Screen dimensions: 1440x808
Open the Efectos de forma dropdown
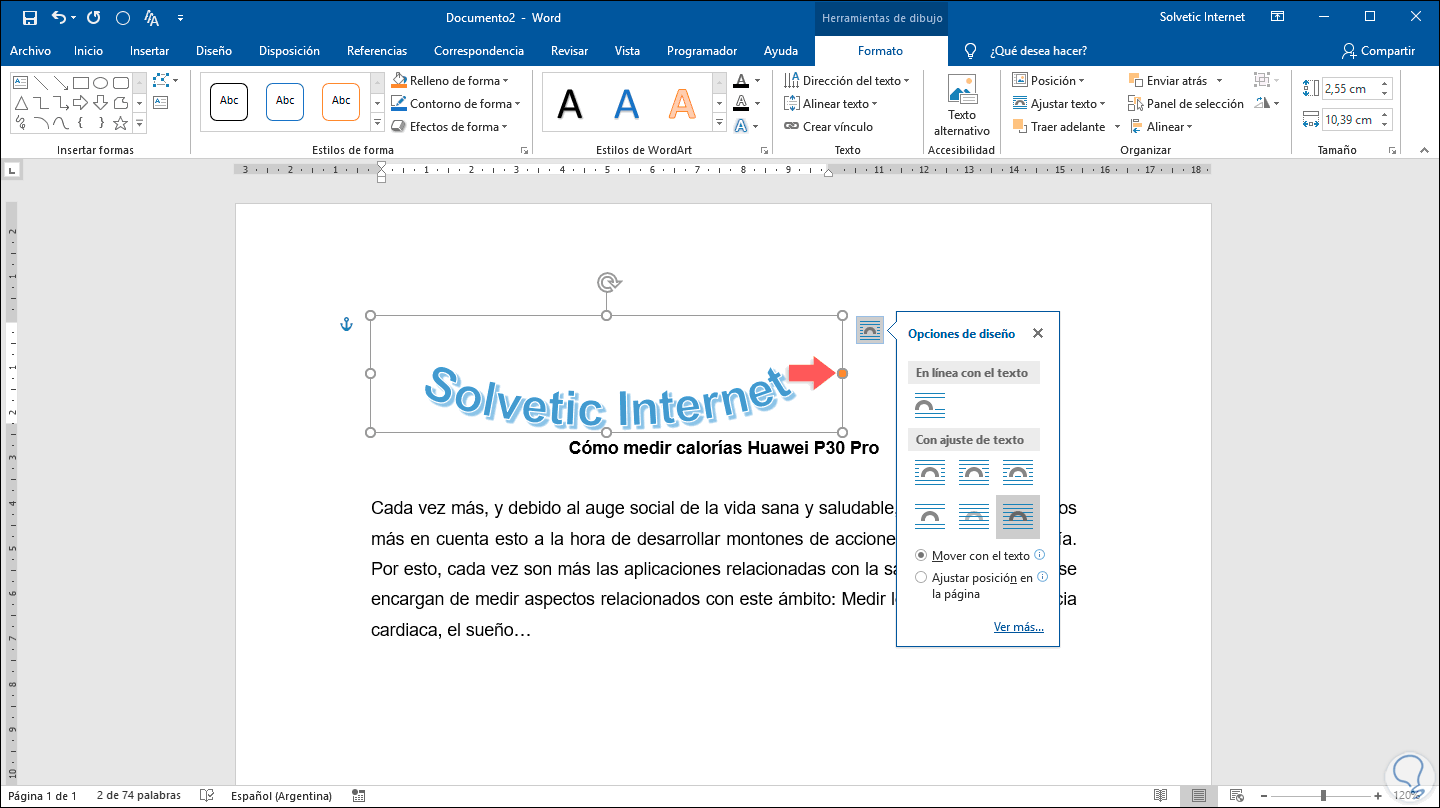click(x=449, y=127)
